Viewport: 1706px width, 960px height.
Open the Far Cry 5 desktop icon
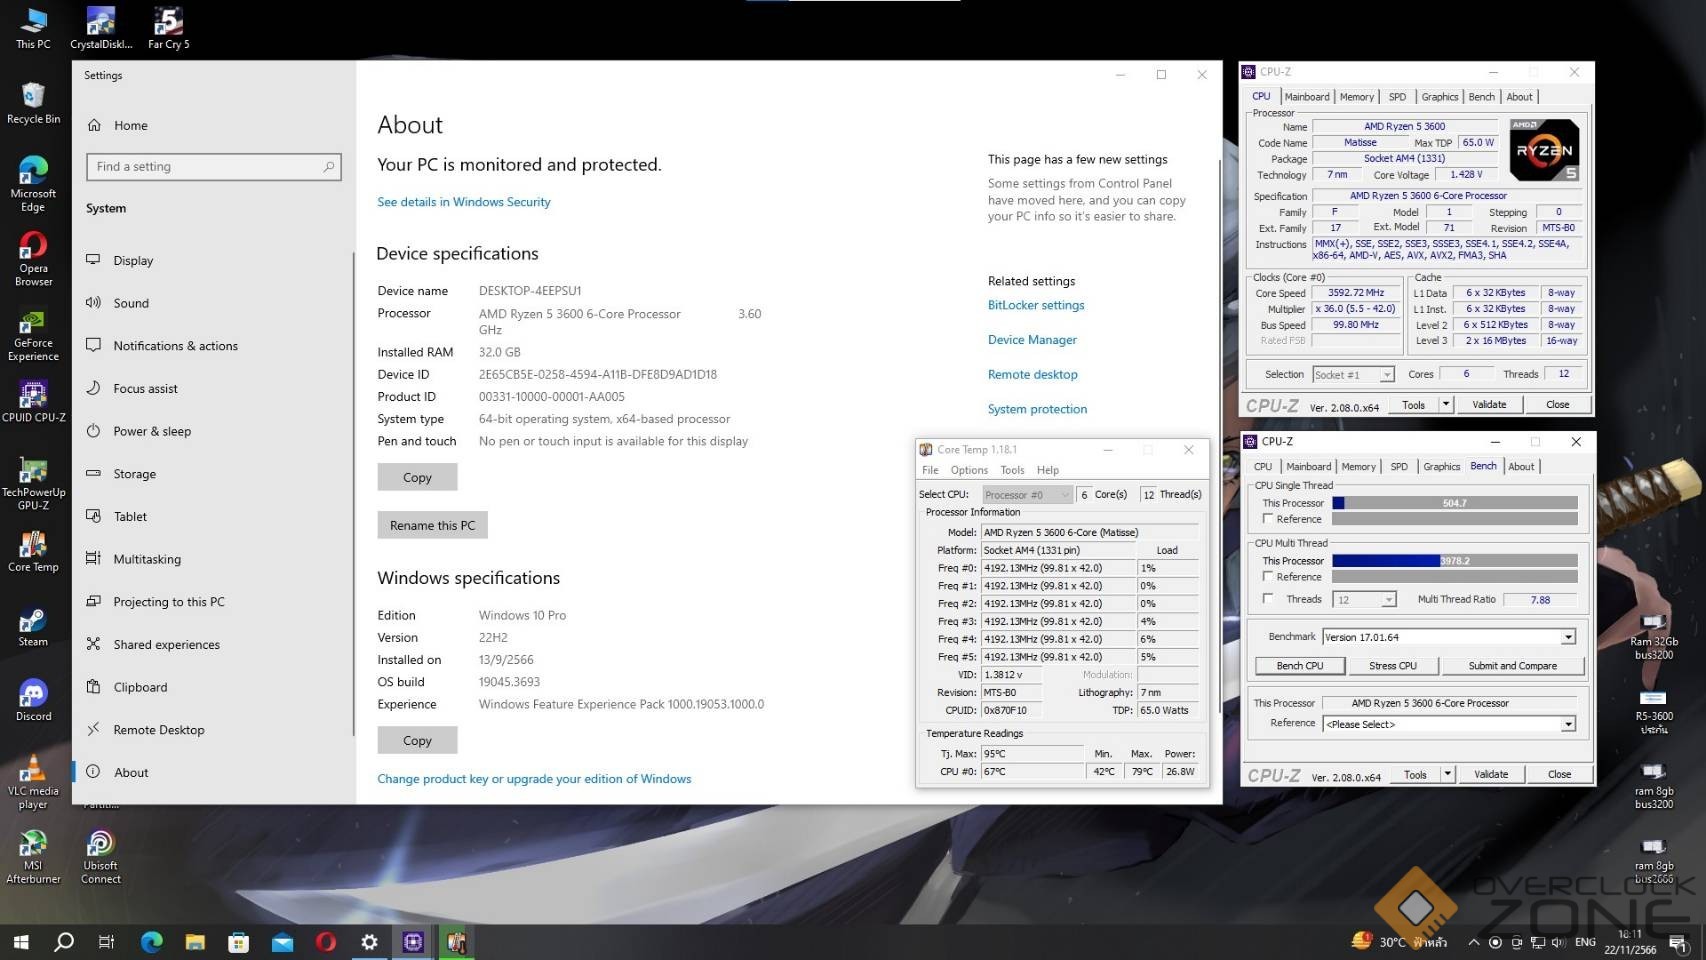(x=168, y=24)
